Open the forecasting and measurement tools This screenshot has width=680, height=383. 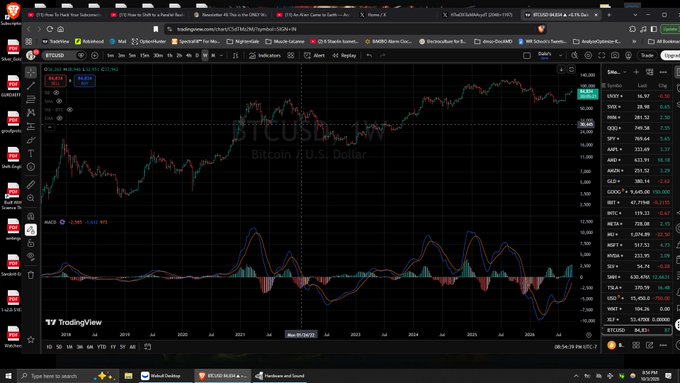tap(31, 126)
